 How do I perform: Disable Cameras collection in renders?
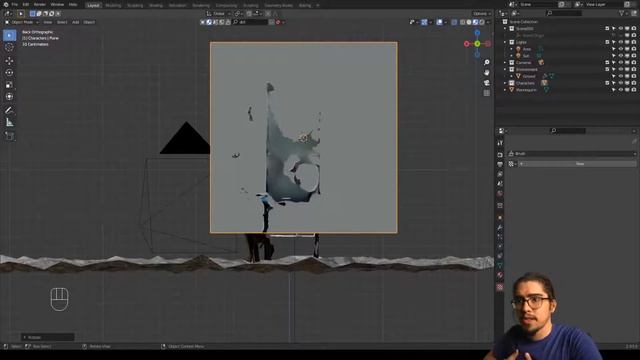point(633,62)
